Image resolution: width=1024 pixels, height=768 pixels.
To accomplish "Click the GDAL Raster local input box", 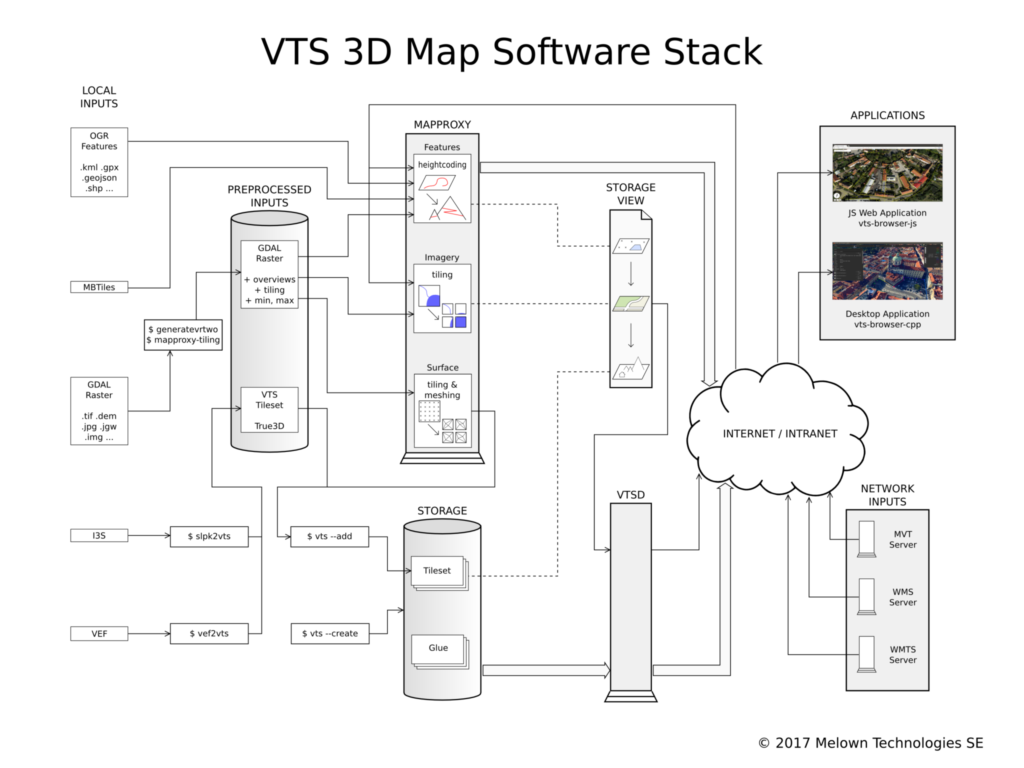I will pos(99,411).
